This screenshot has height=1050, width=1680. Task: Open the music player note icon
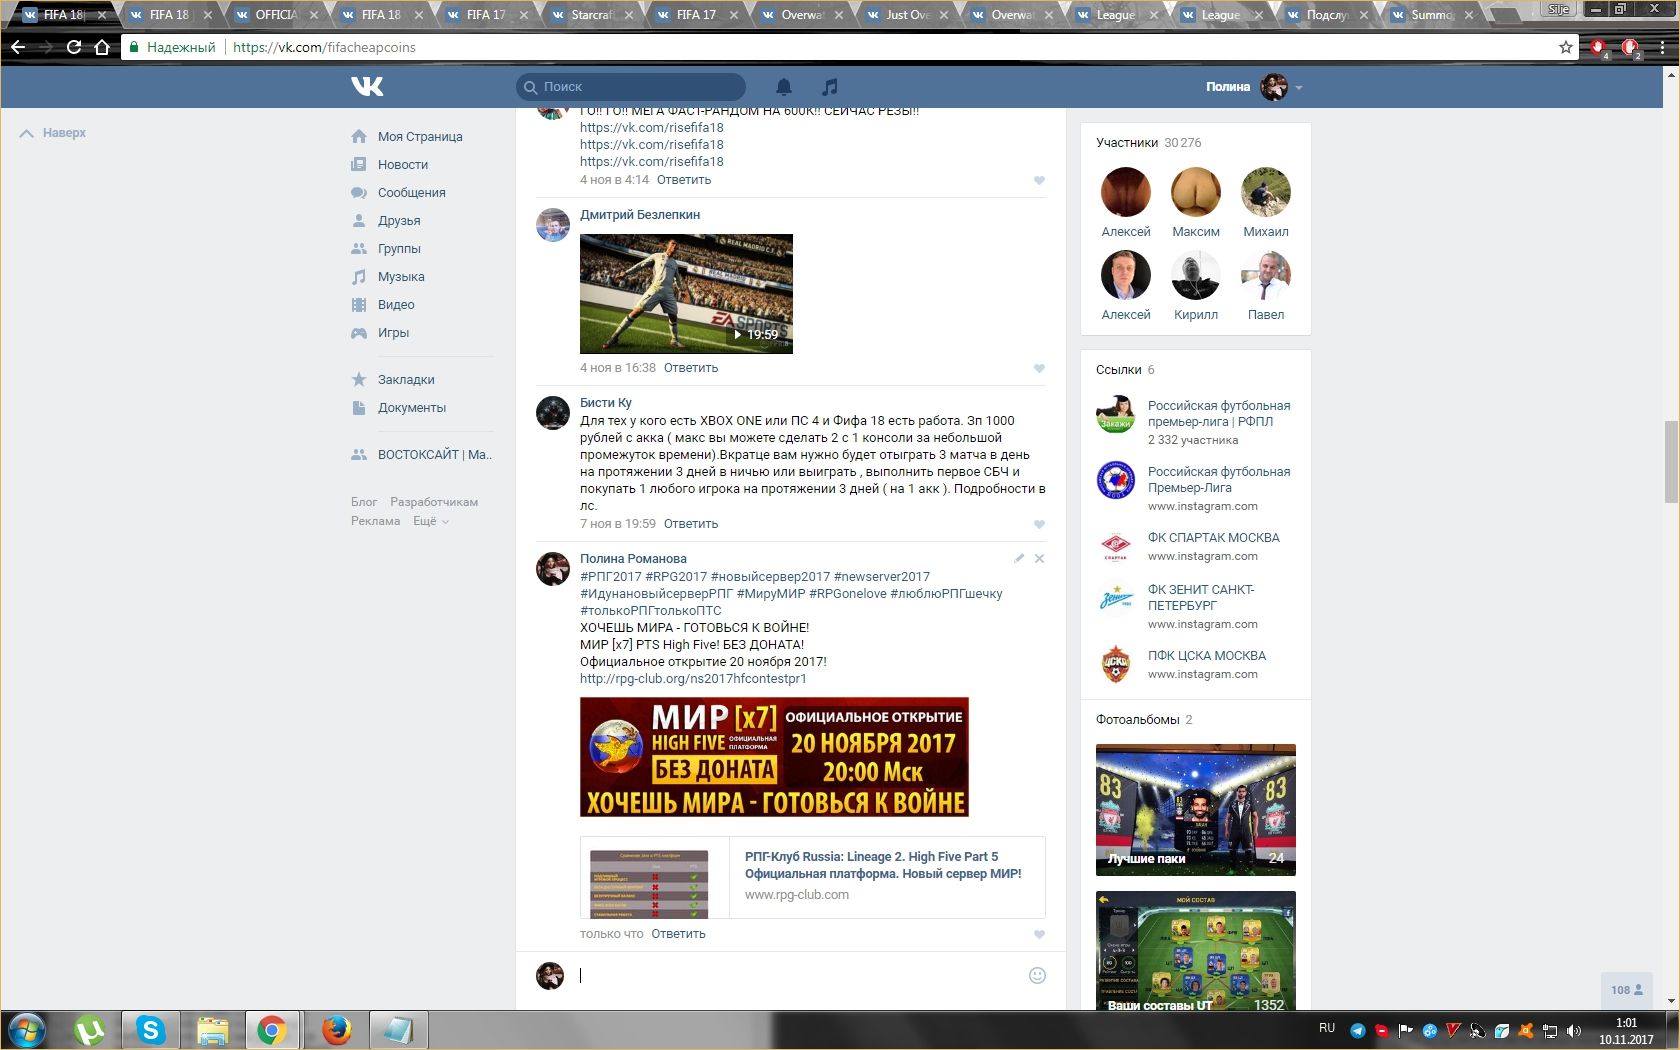(x=830, y=87)
